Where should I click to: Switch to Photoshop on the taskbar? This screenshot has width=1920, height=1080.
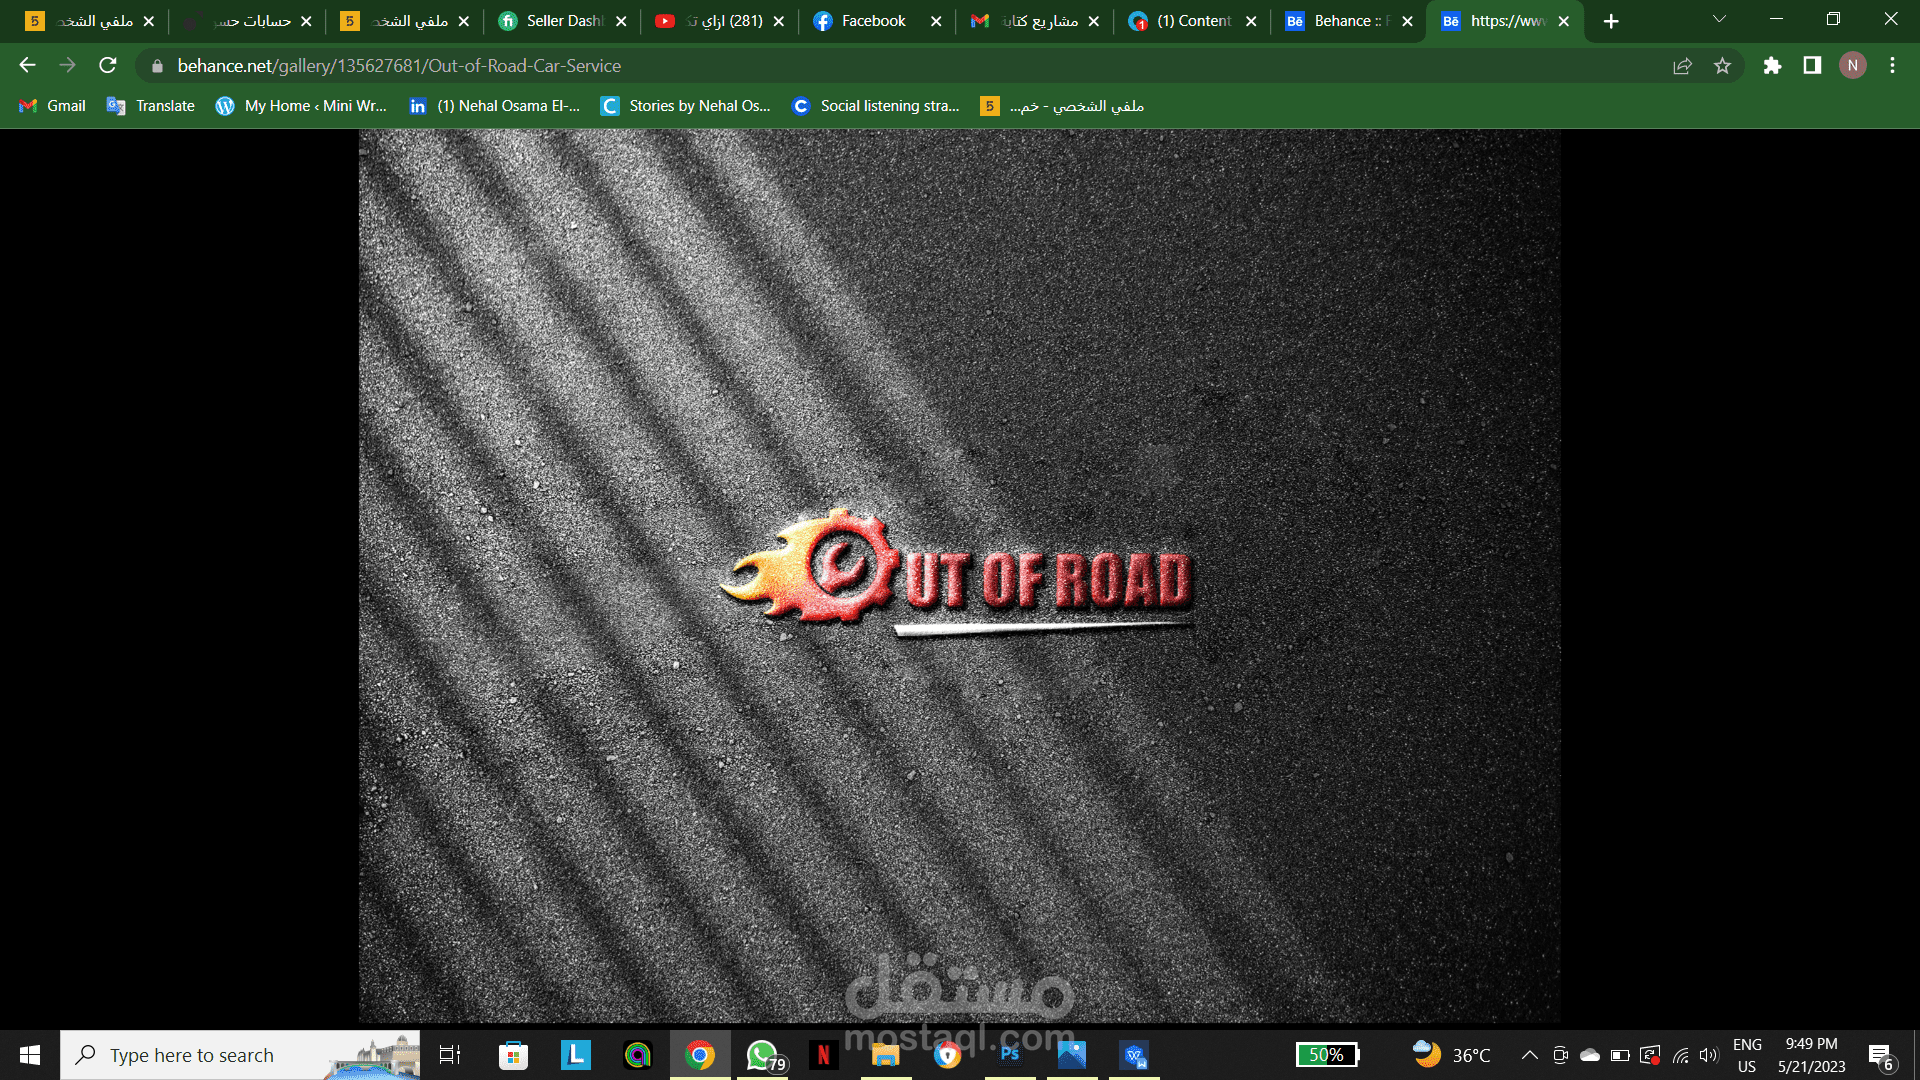(1010, 1055)
